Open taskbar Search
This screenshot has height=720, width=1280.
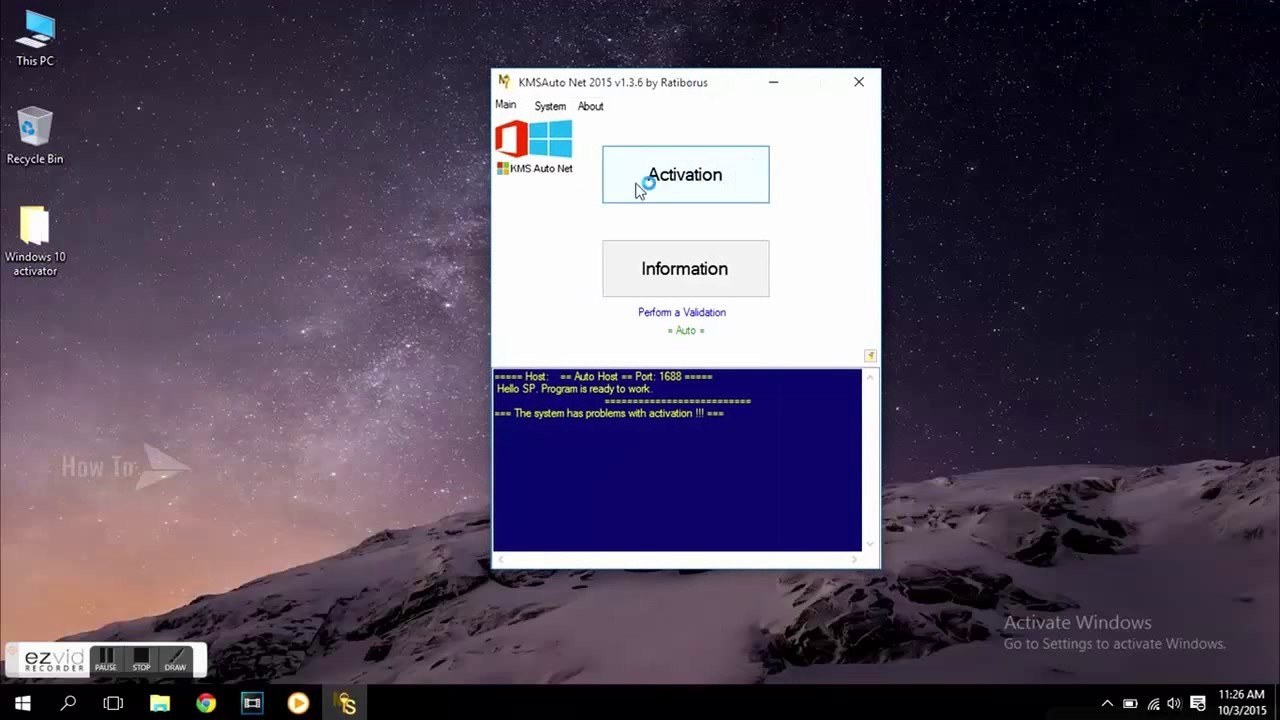coord(68,703)
